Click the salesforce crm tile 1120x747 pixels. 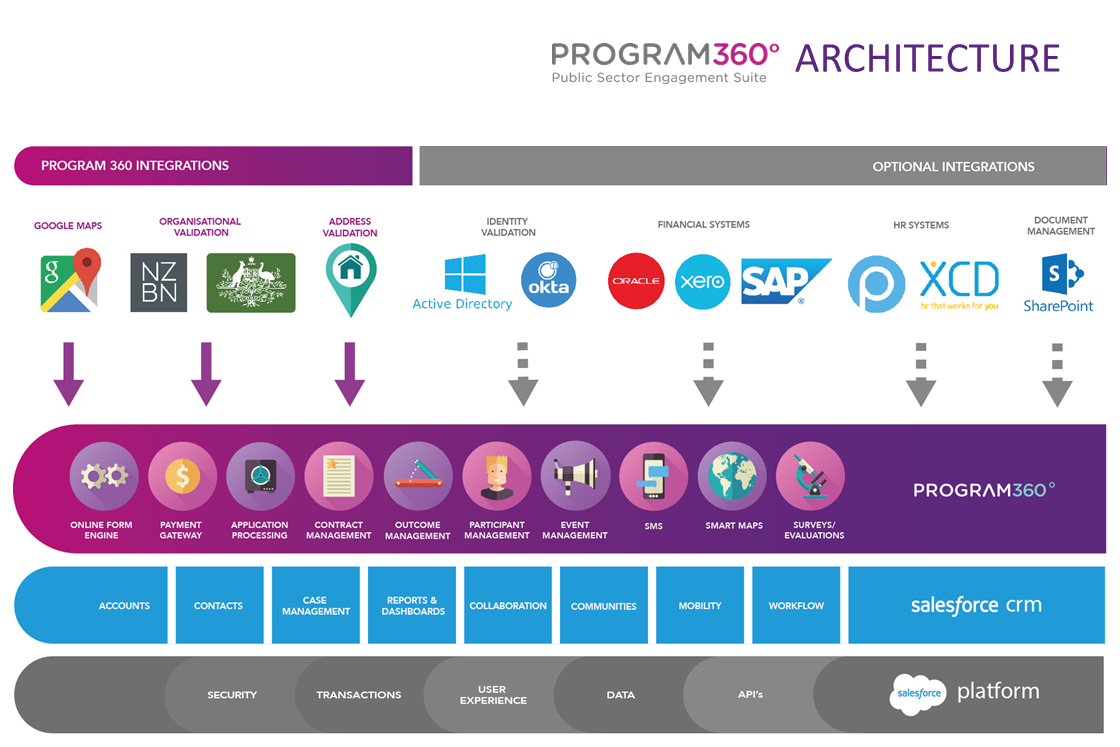pos(976,606)
